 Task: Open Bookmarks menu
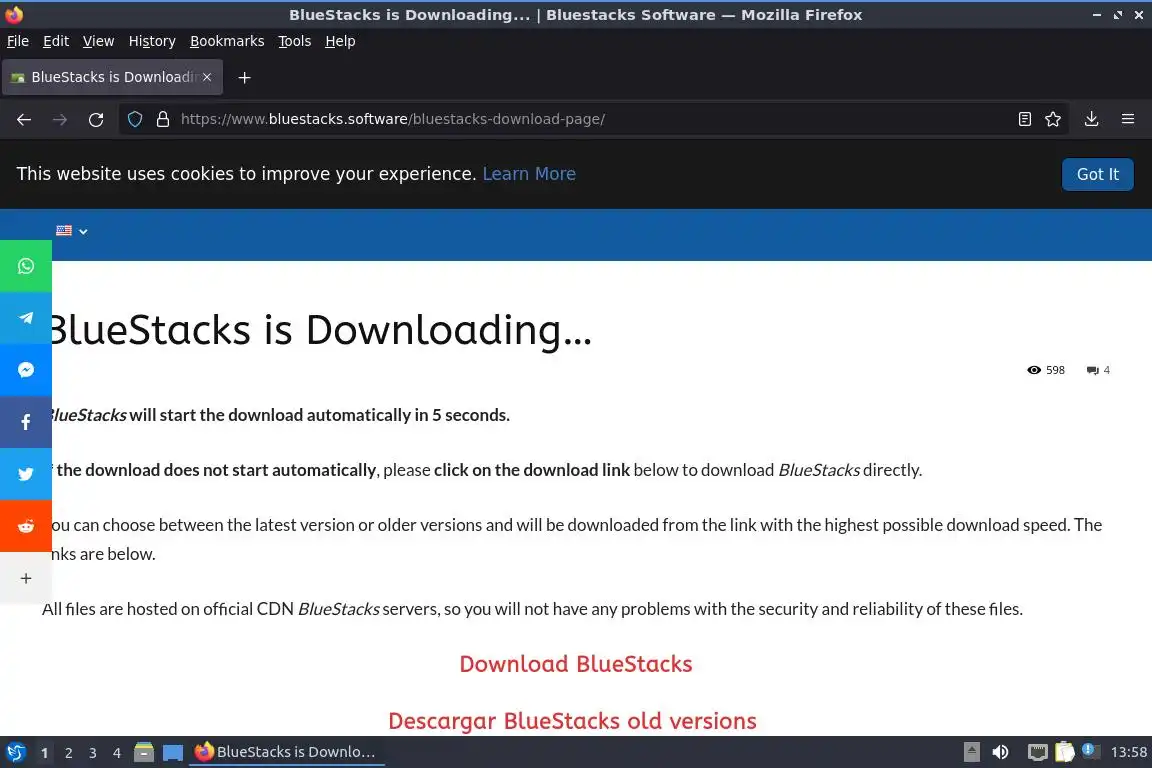point(227,41)
